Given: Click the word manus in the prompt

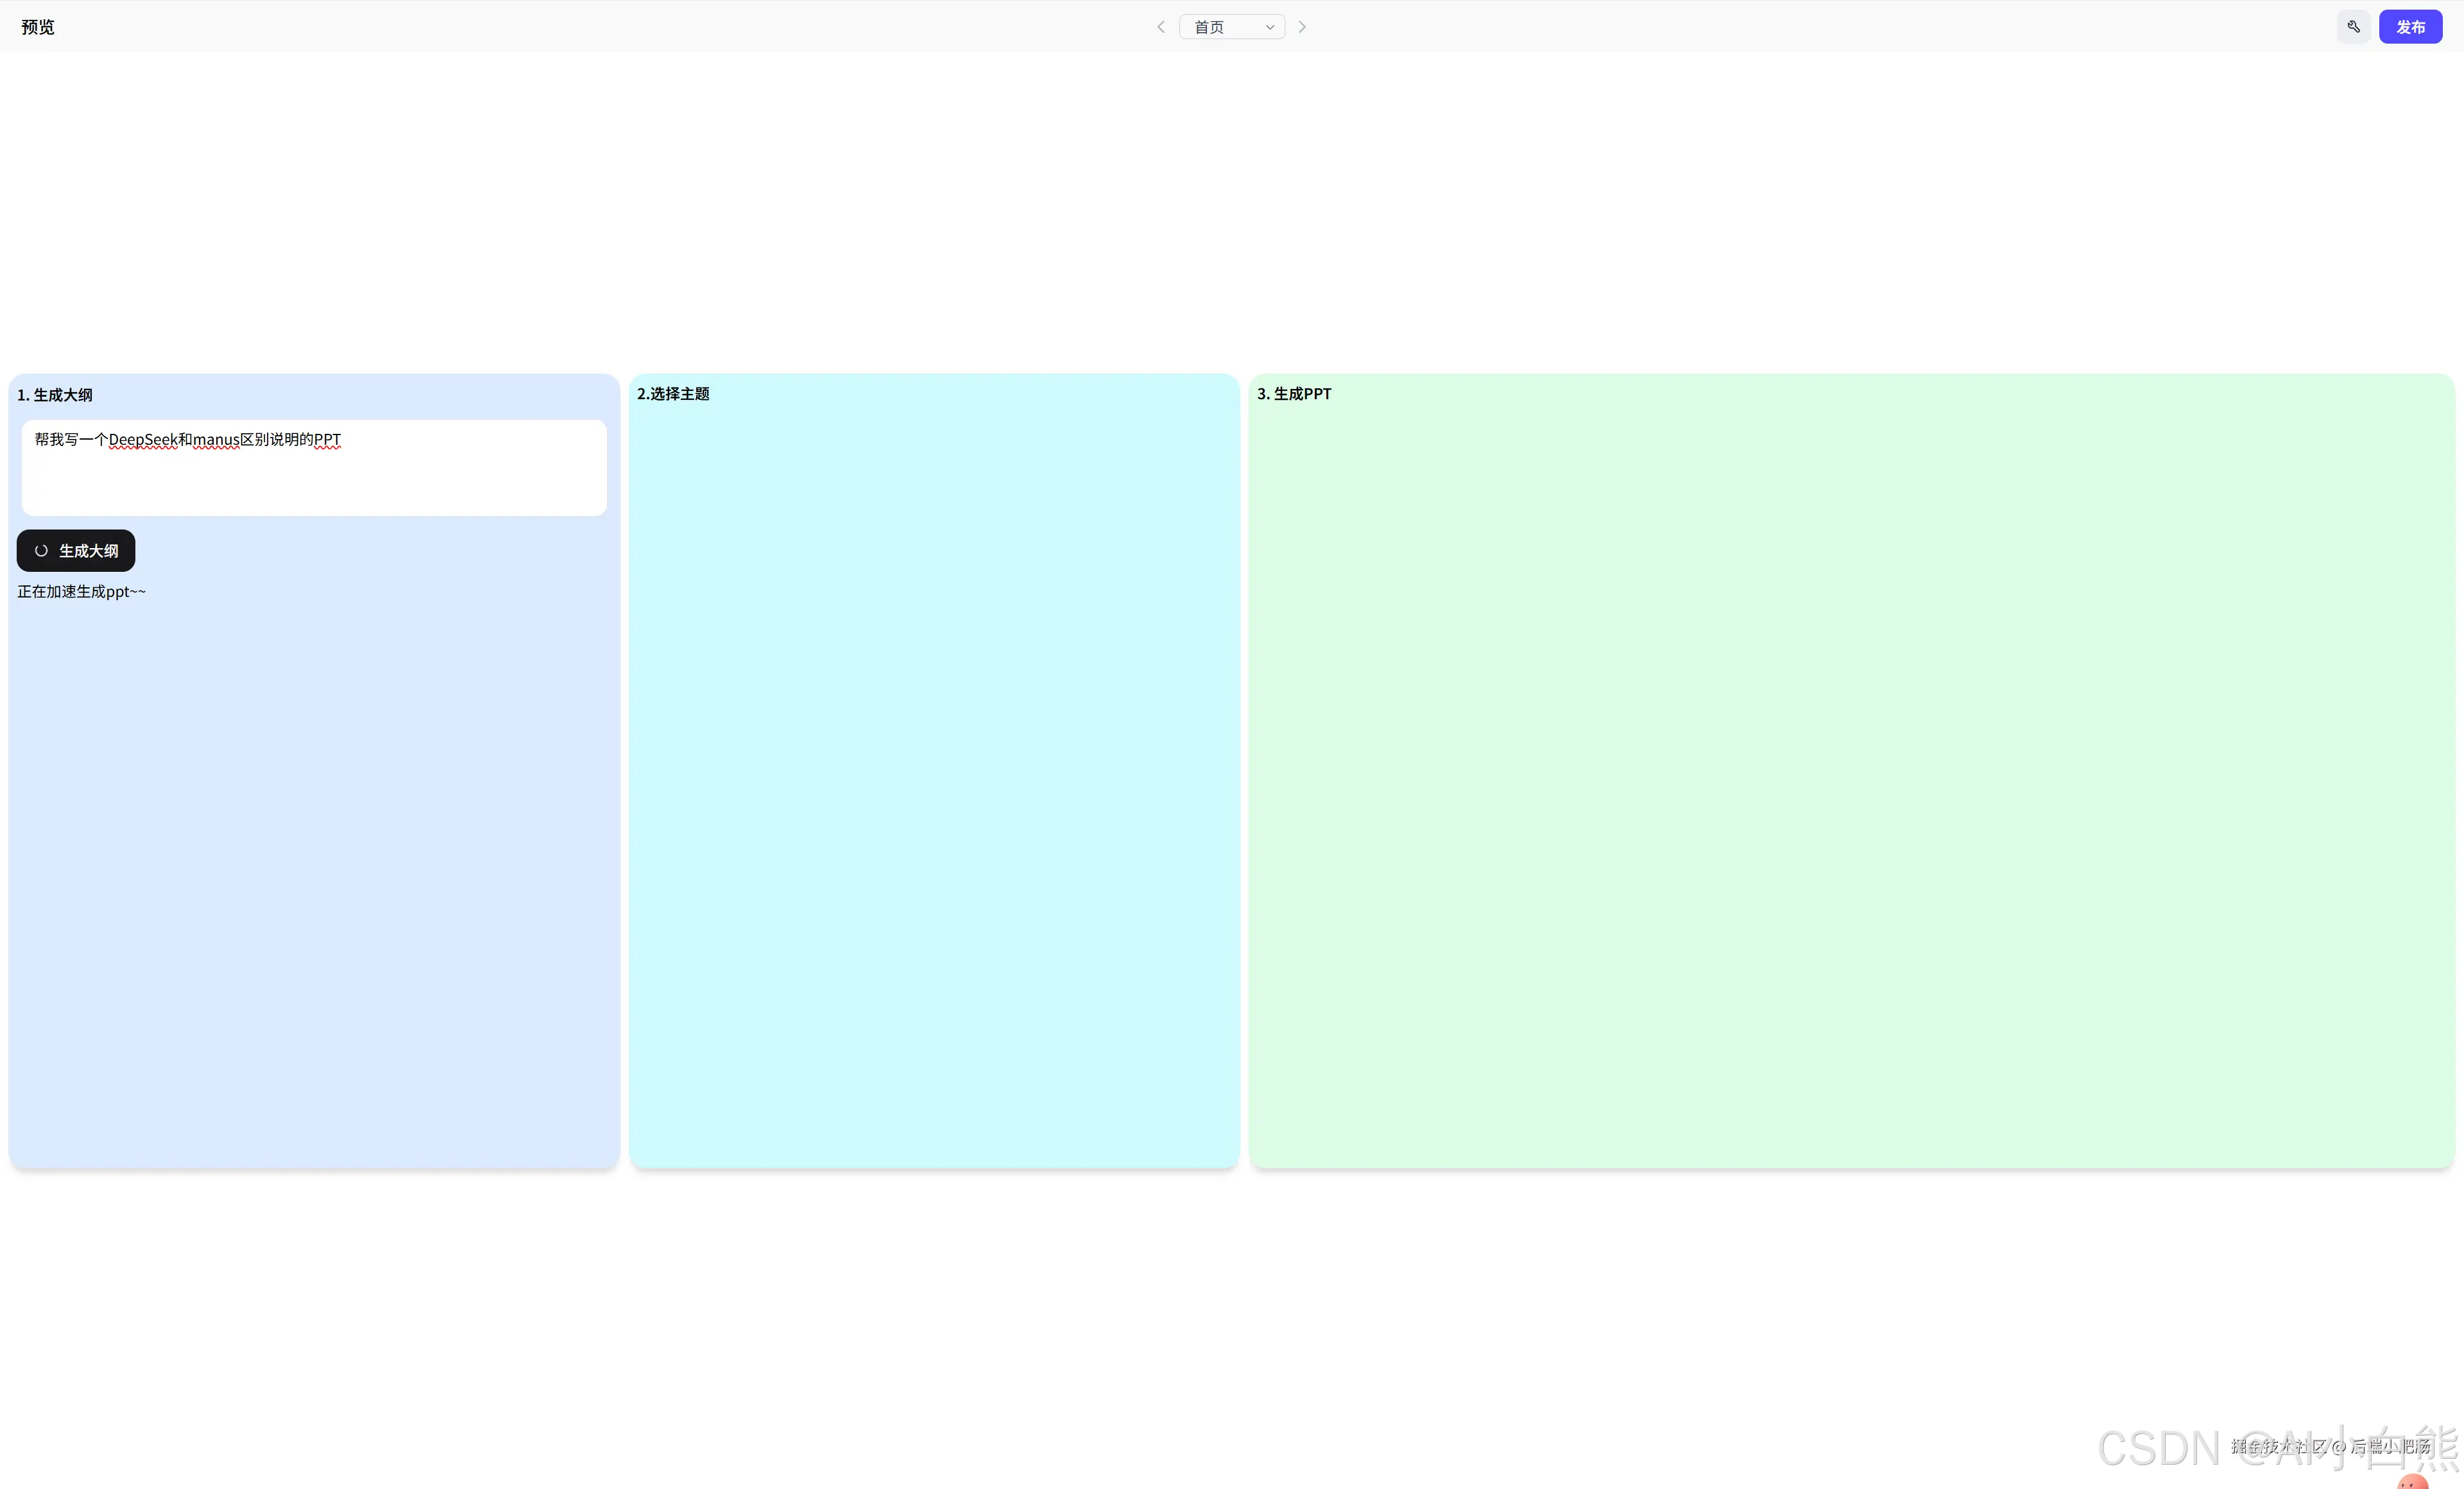Looking at the screenshot, I should point(216,440).
